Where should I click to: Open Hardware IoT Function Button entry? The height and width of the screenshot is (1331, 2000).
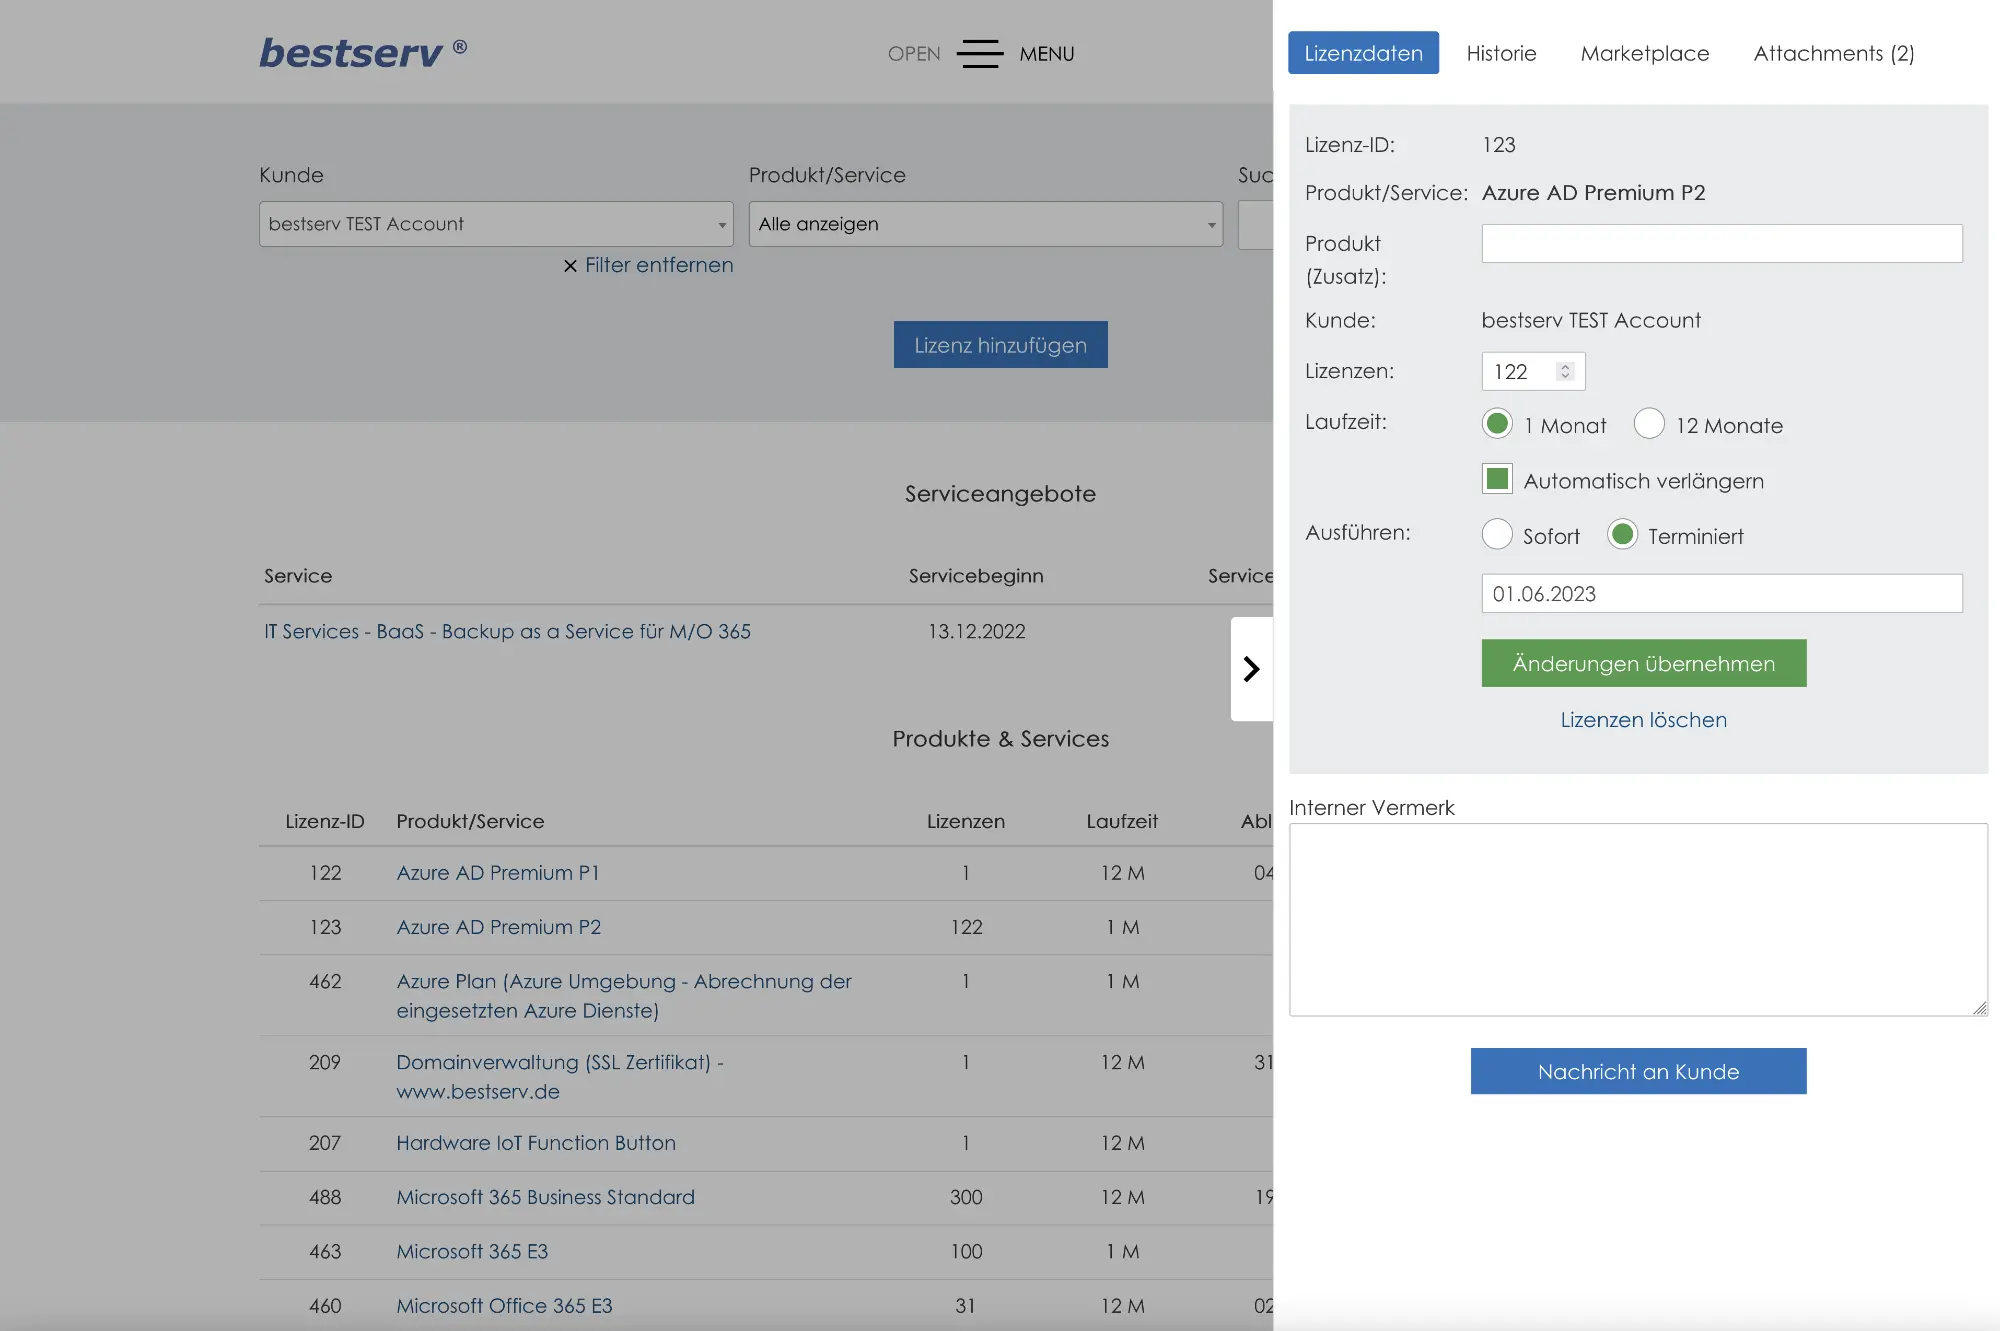[536, 1143]
